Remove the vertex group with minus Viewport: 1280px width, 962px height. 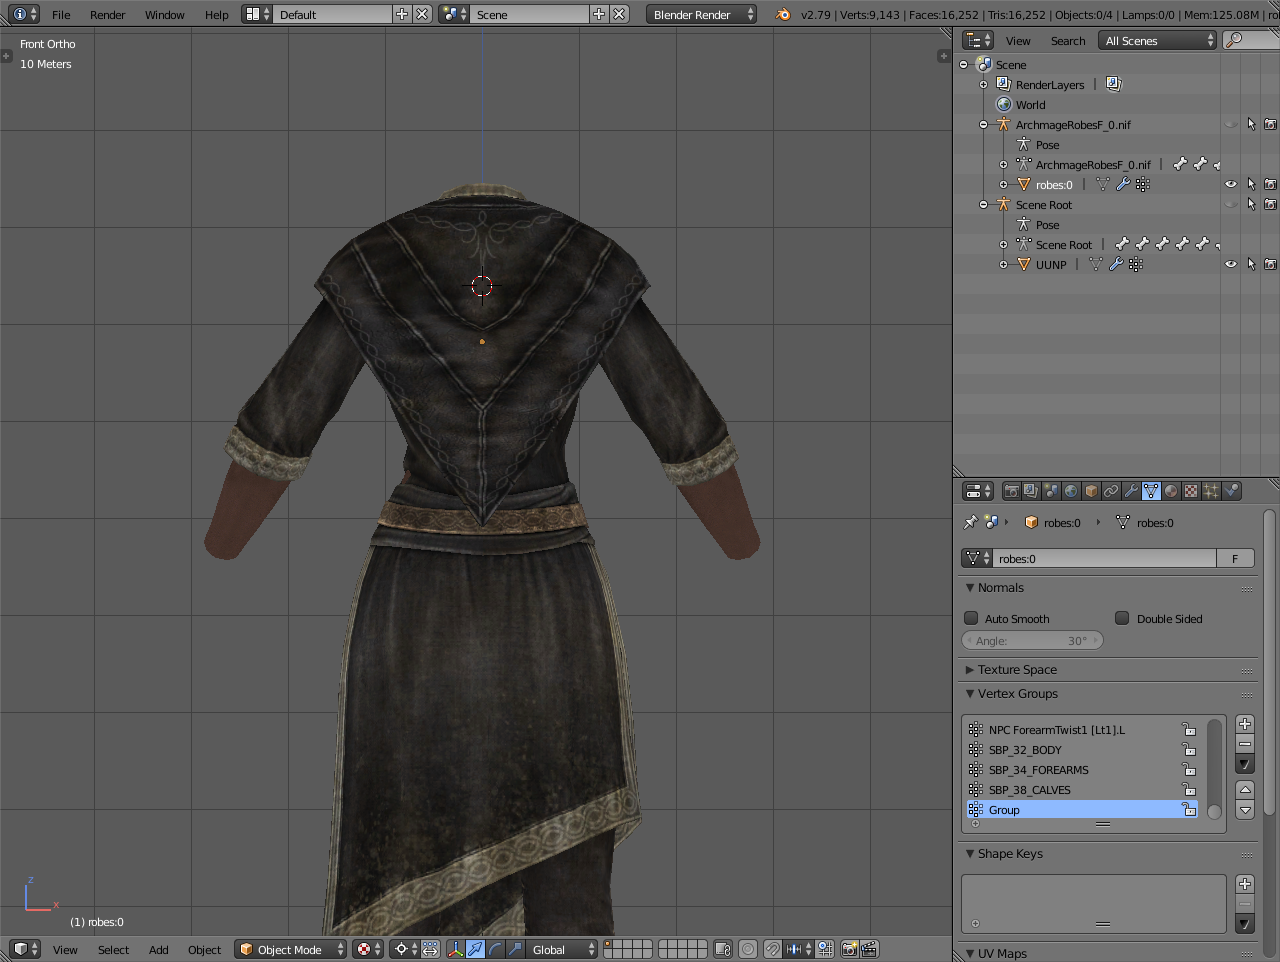pyautogui.click(x=1245, y=744)
